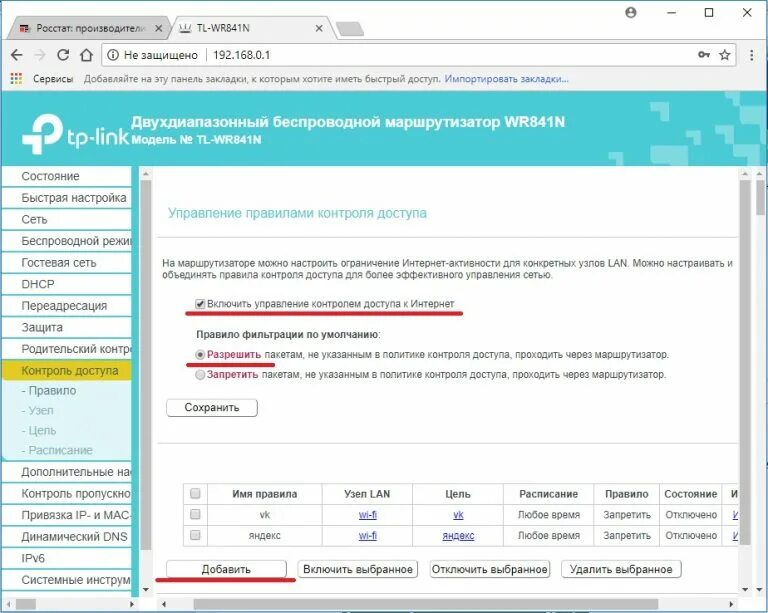768x613 pixels.
Task: Open Переадресация menu item
Action: [67, 306]
